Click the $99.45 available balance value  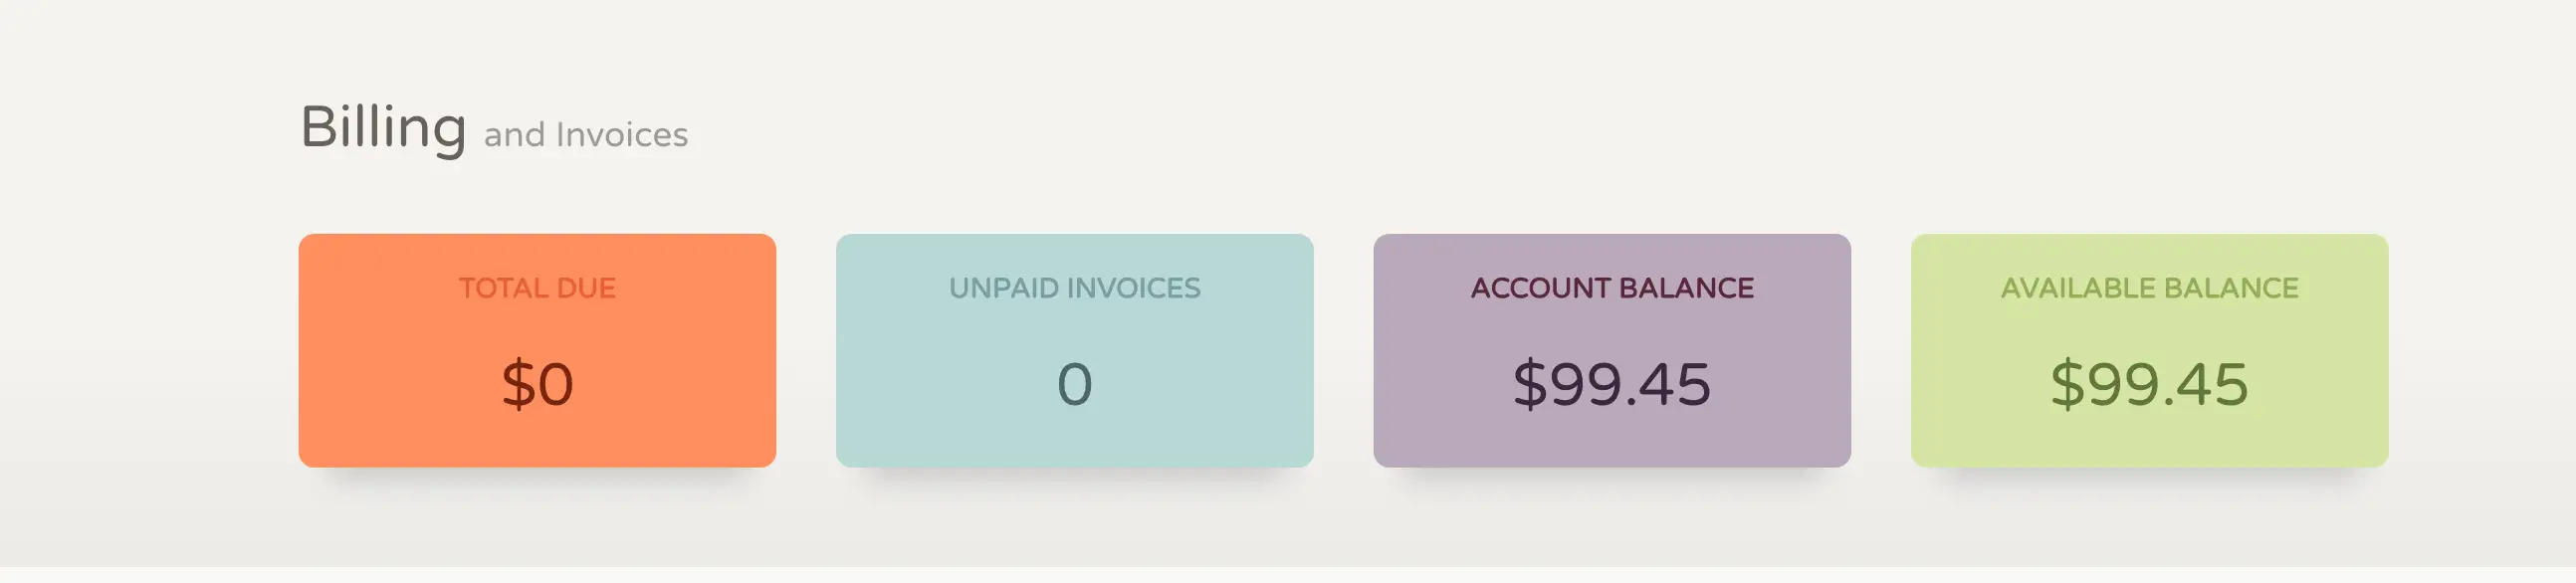coord(2149,384)
